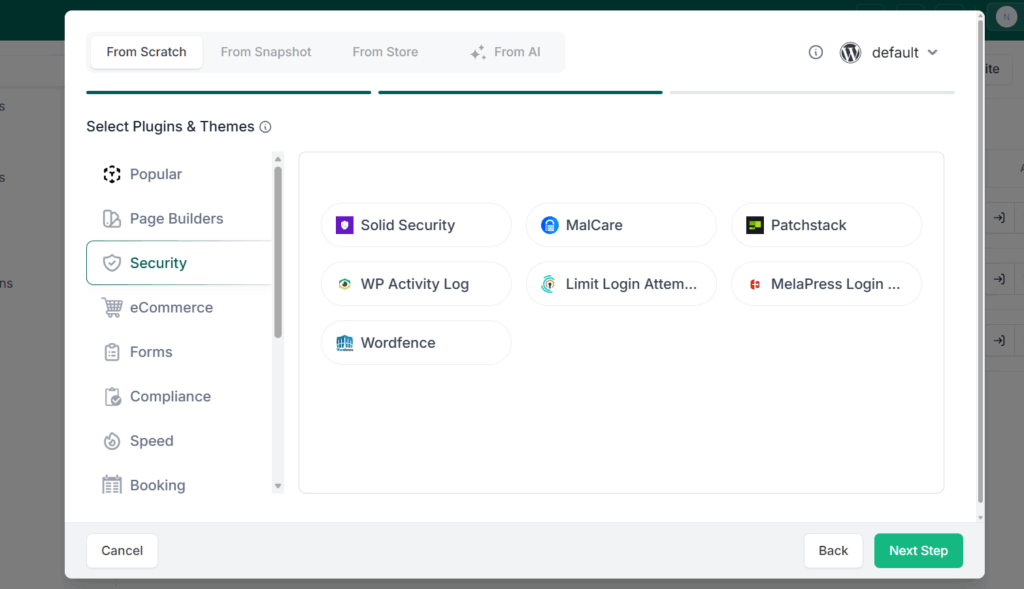Click the Security shield icon

click(x=112, y=263)
